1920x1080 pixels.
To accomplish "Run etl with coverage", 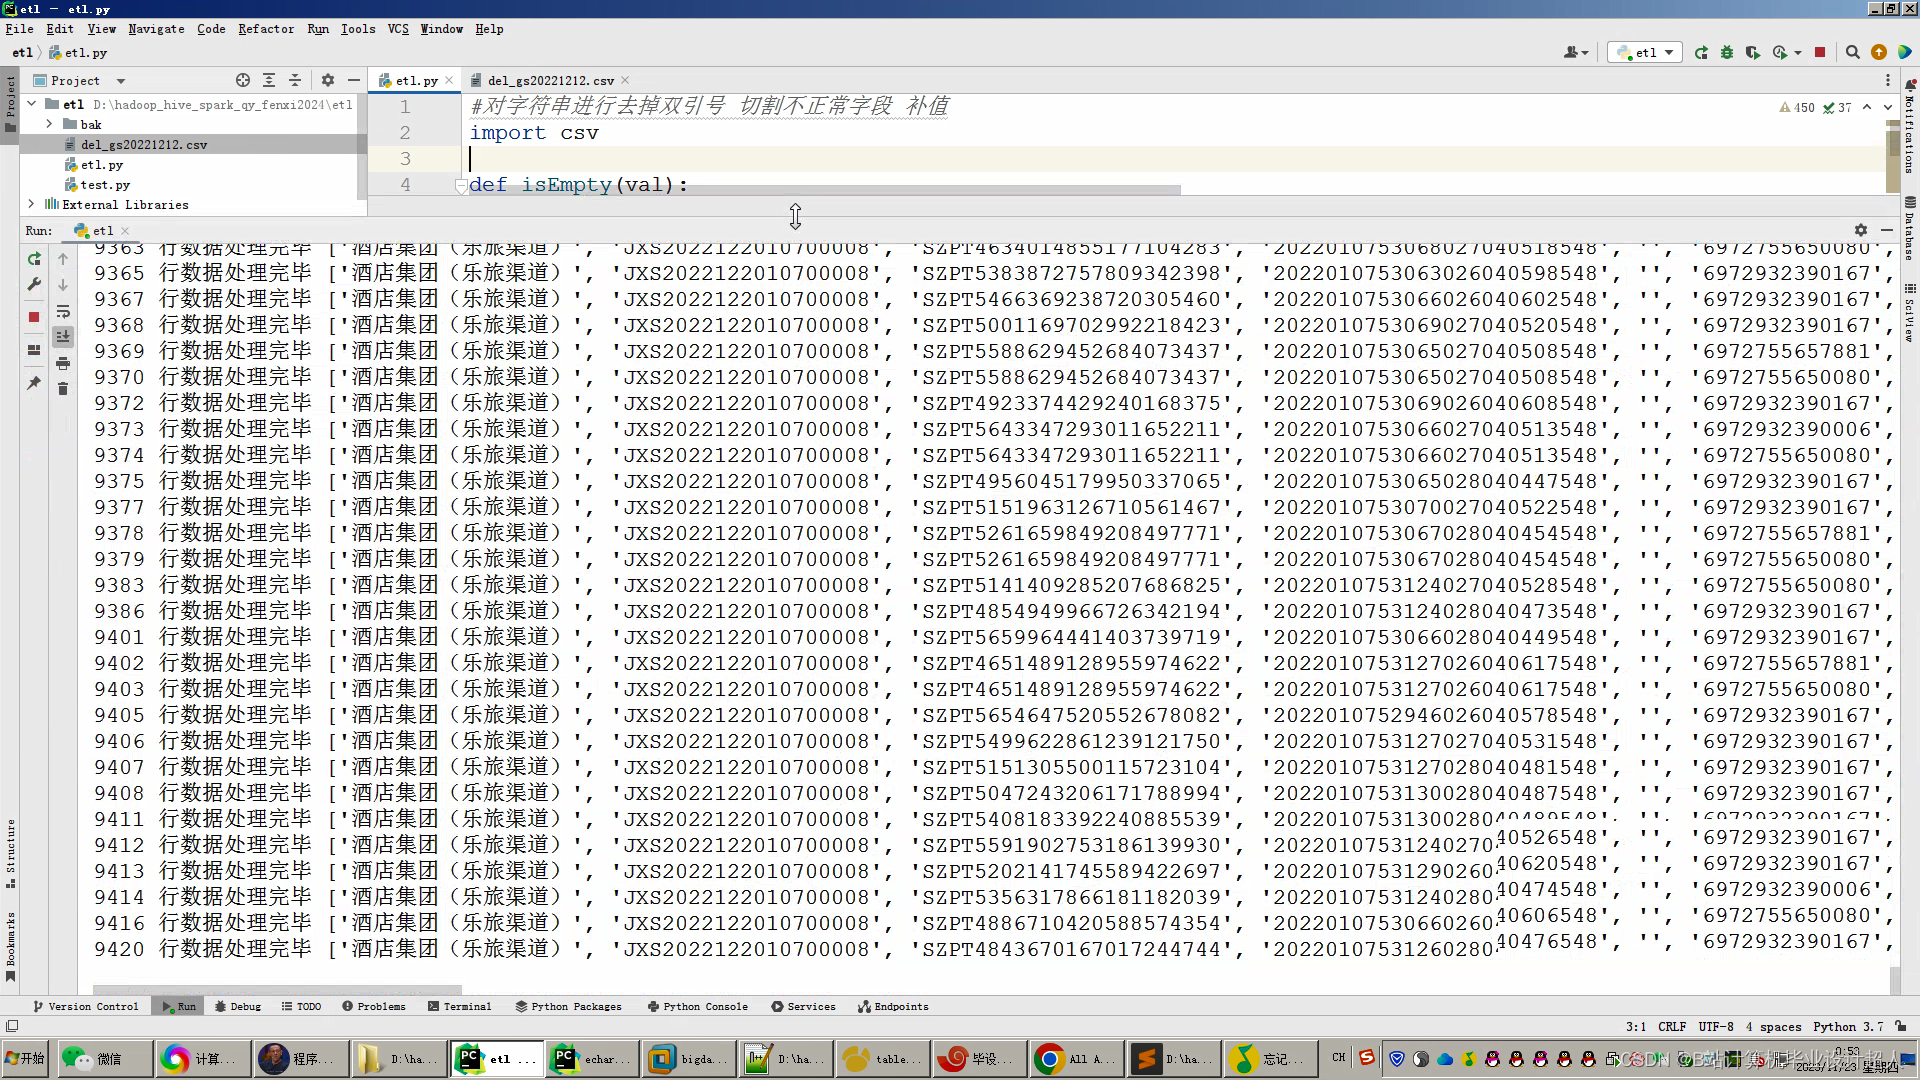I will point(1753,53).
